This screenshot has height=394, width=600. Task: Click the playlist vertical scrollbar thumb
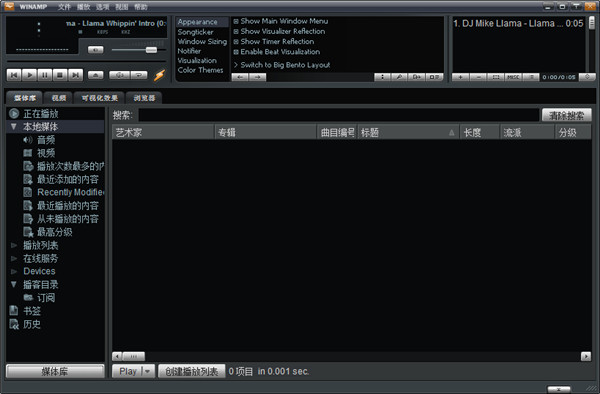[x=592, y=23]
